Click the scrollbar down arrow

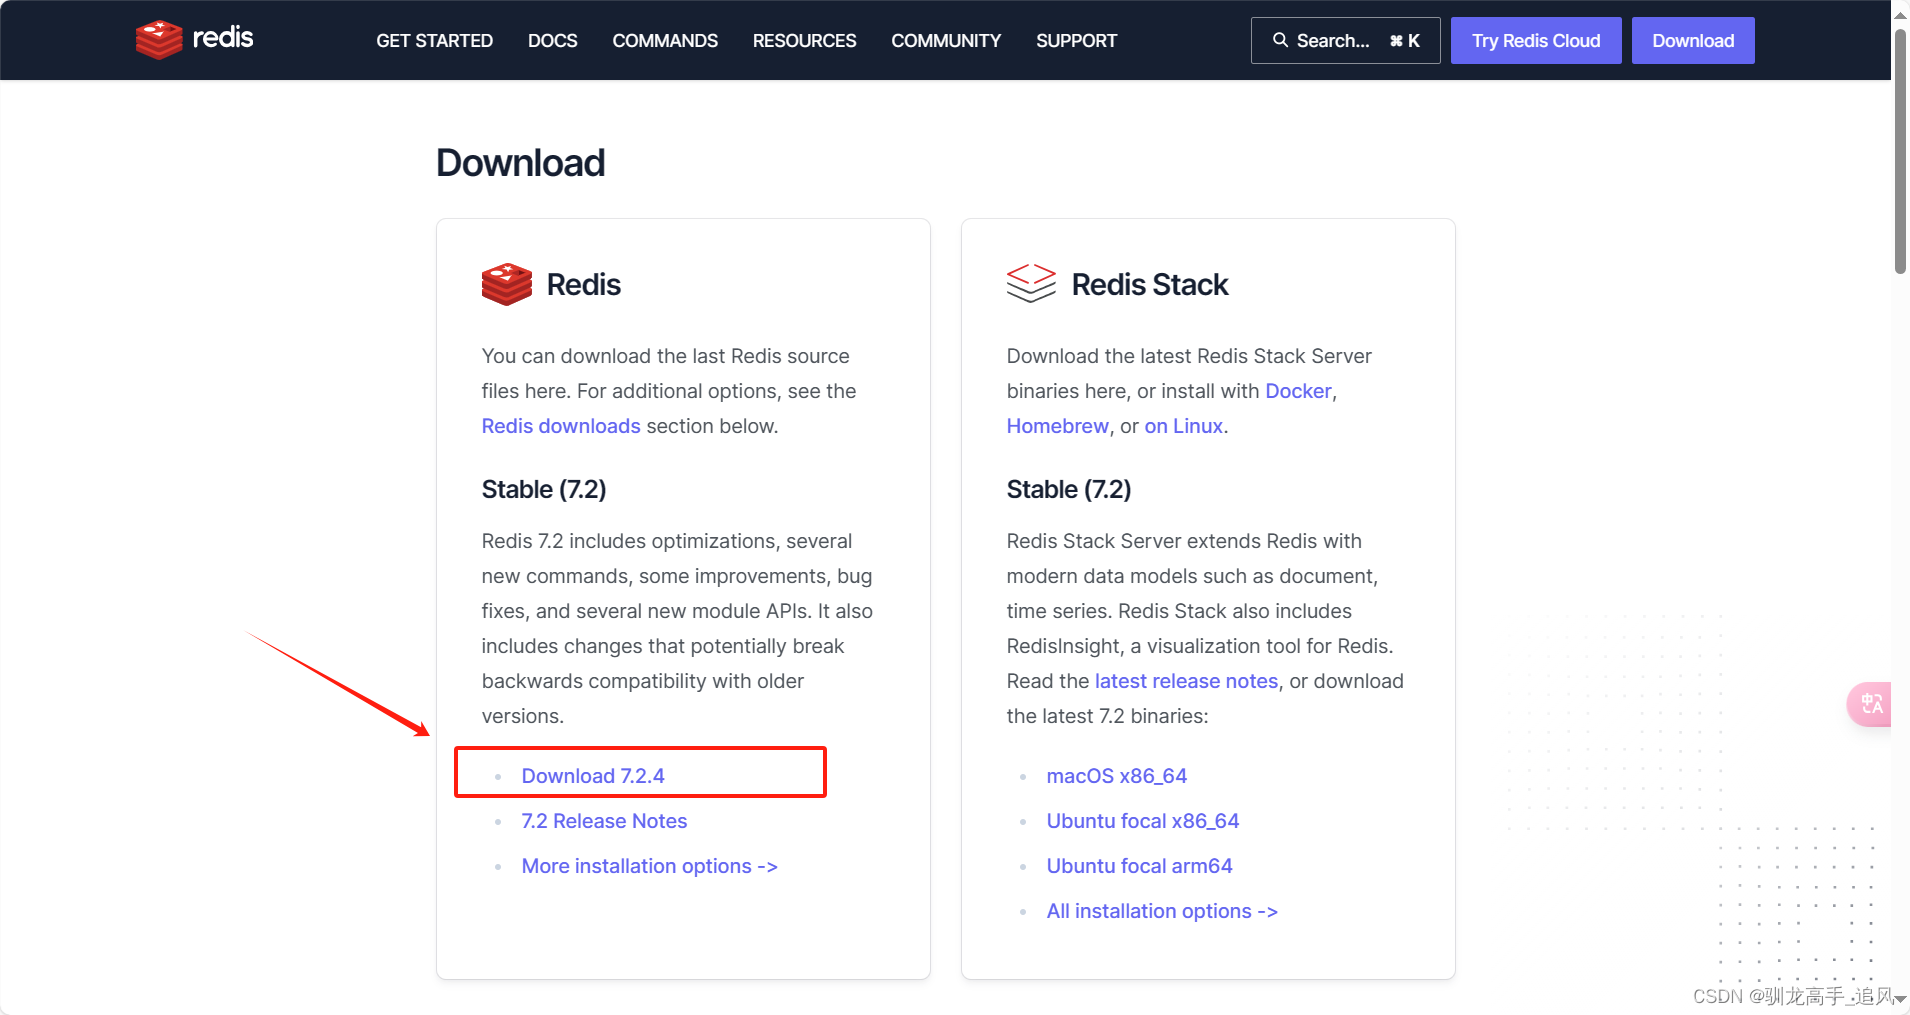tap(1900, 999)
